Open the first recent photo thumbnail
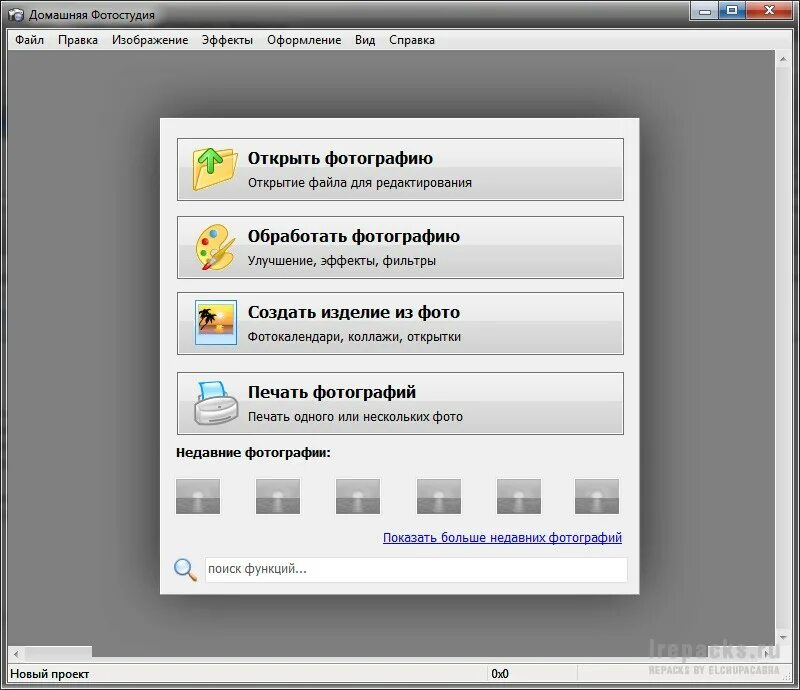Viewport: 800px width, 690px height. [198, 496]
